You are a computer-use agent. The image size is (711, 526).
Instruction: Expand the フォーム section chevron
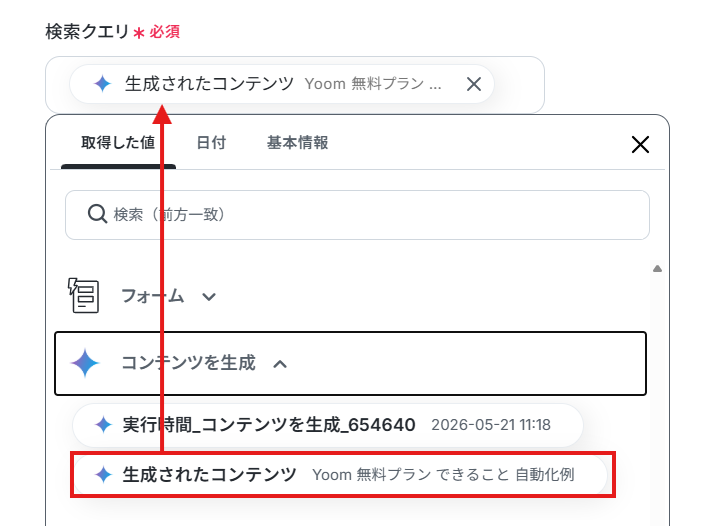click(x=209, y=297)
